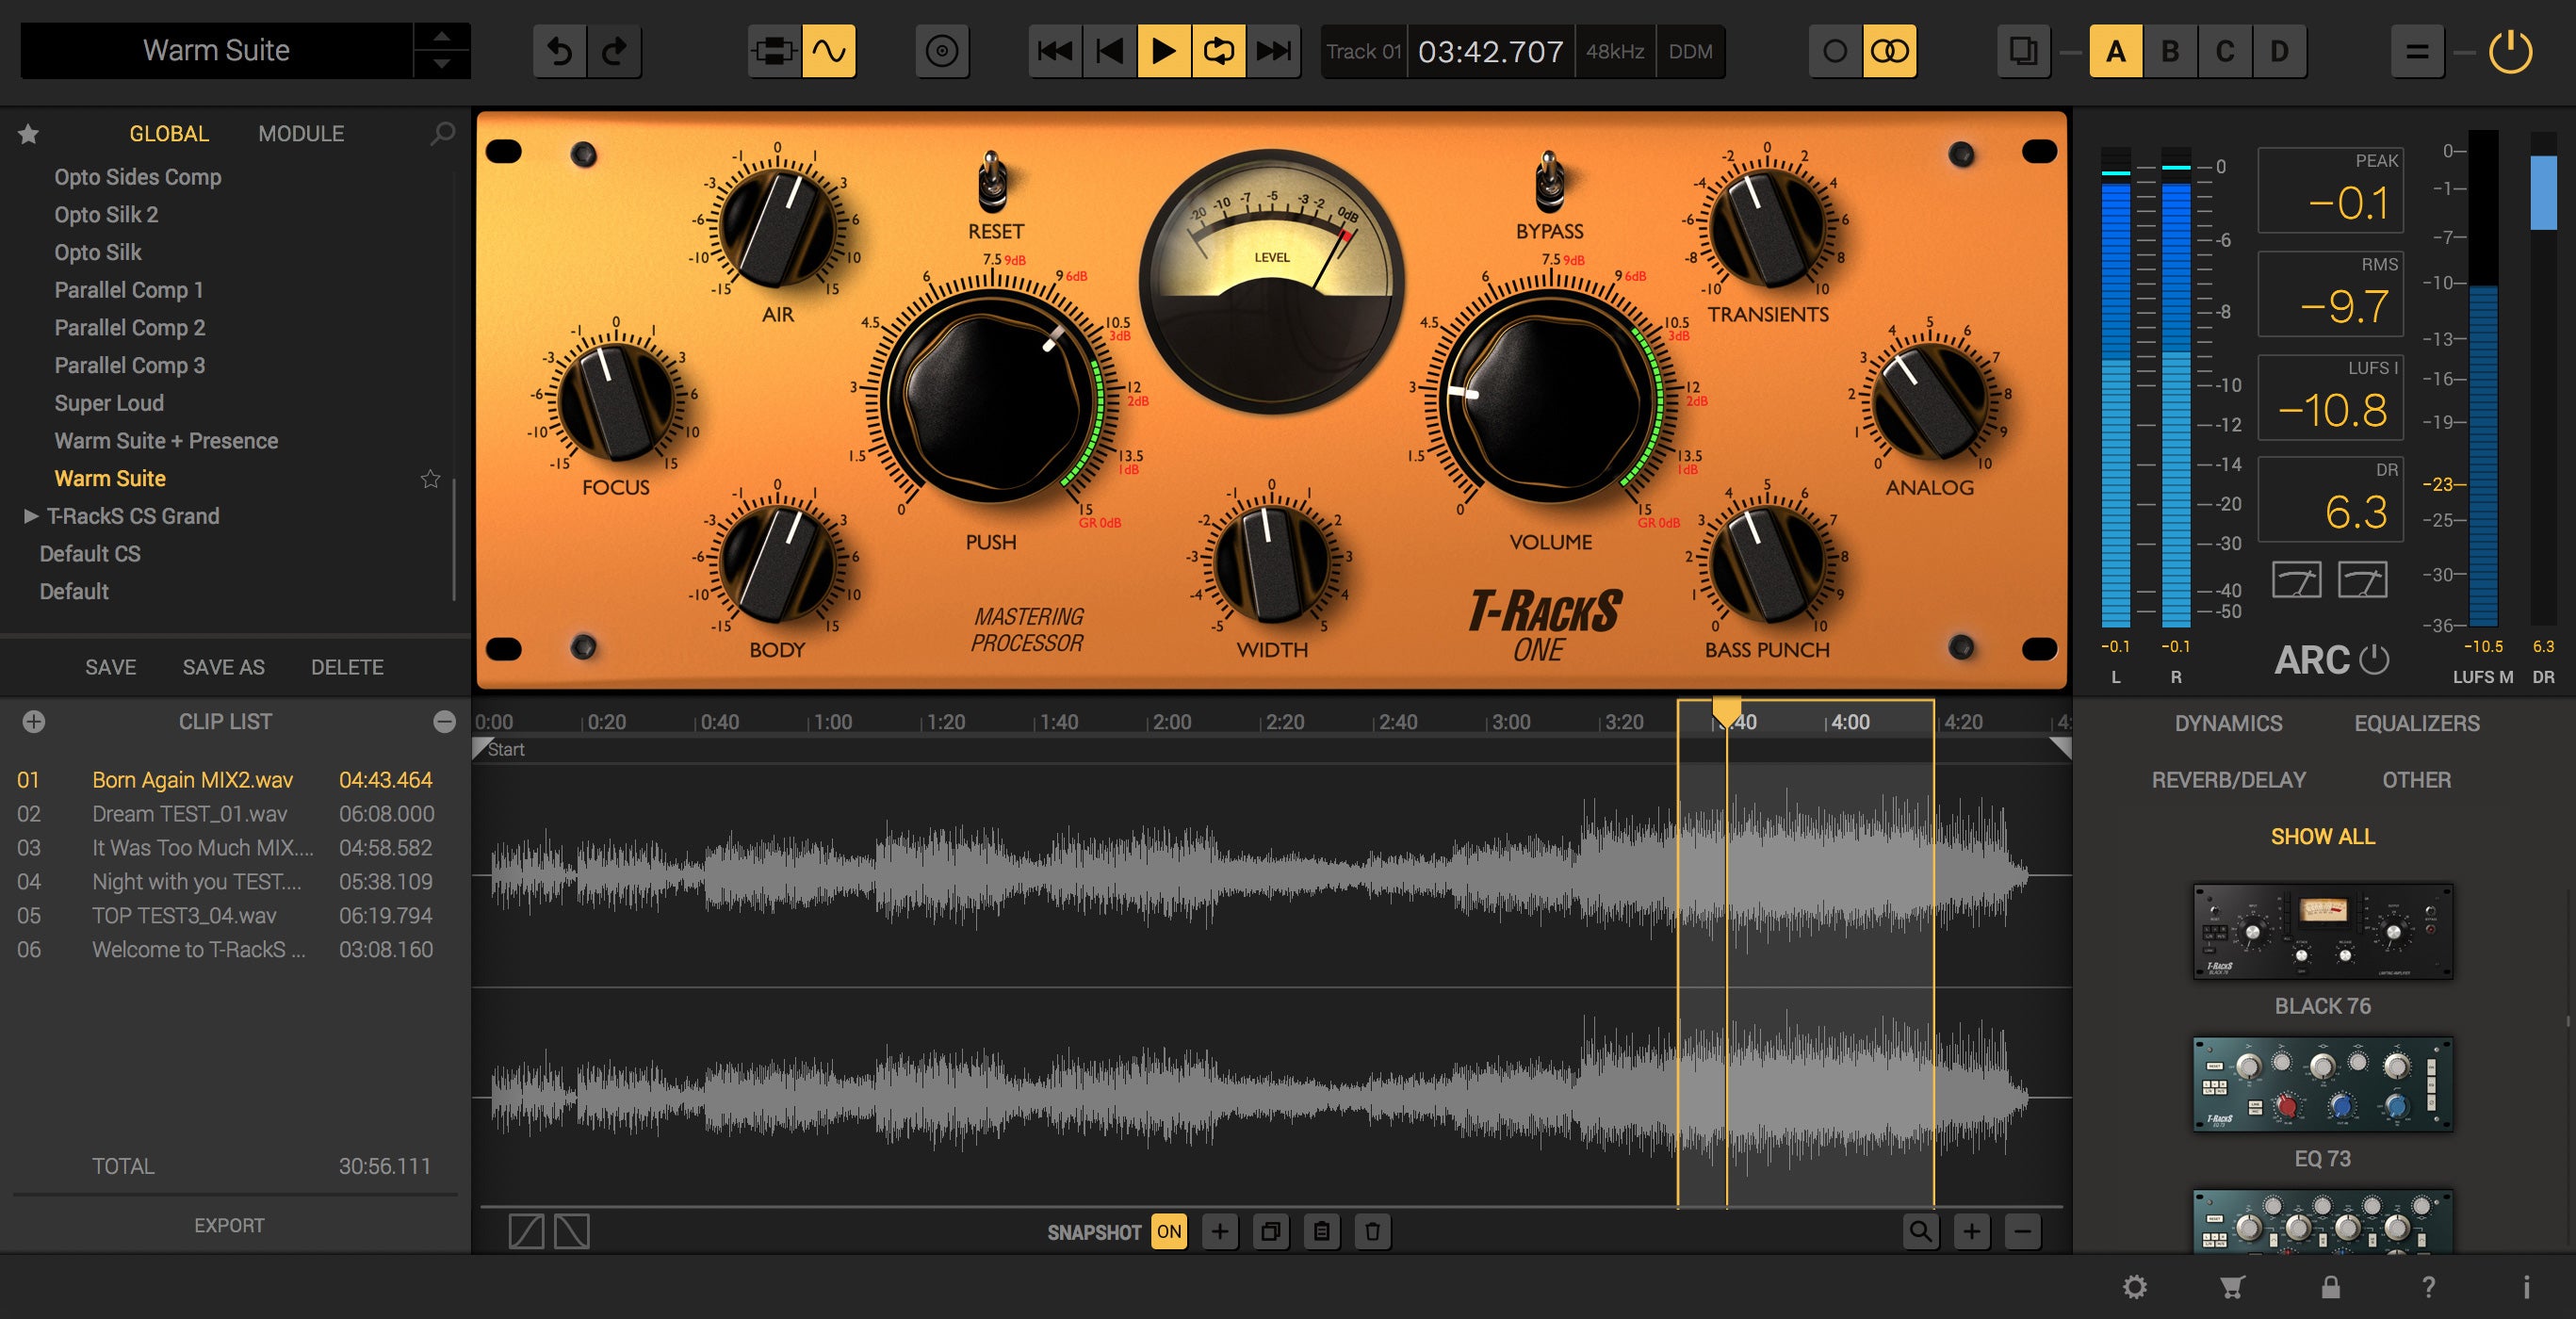
Task: Select the BLACK 76 module thumbnail
Action: [2322, 931]
